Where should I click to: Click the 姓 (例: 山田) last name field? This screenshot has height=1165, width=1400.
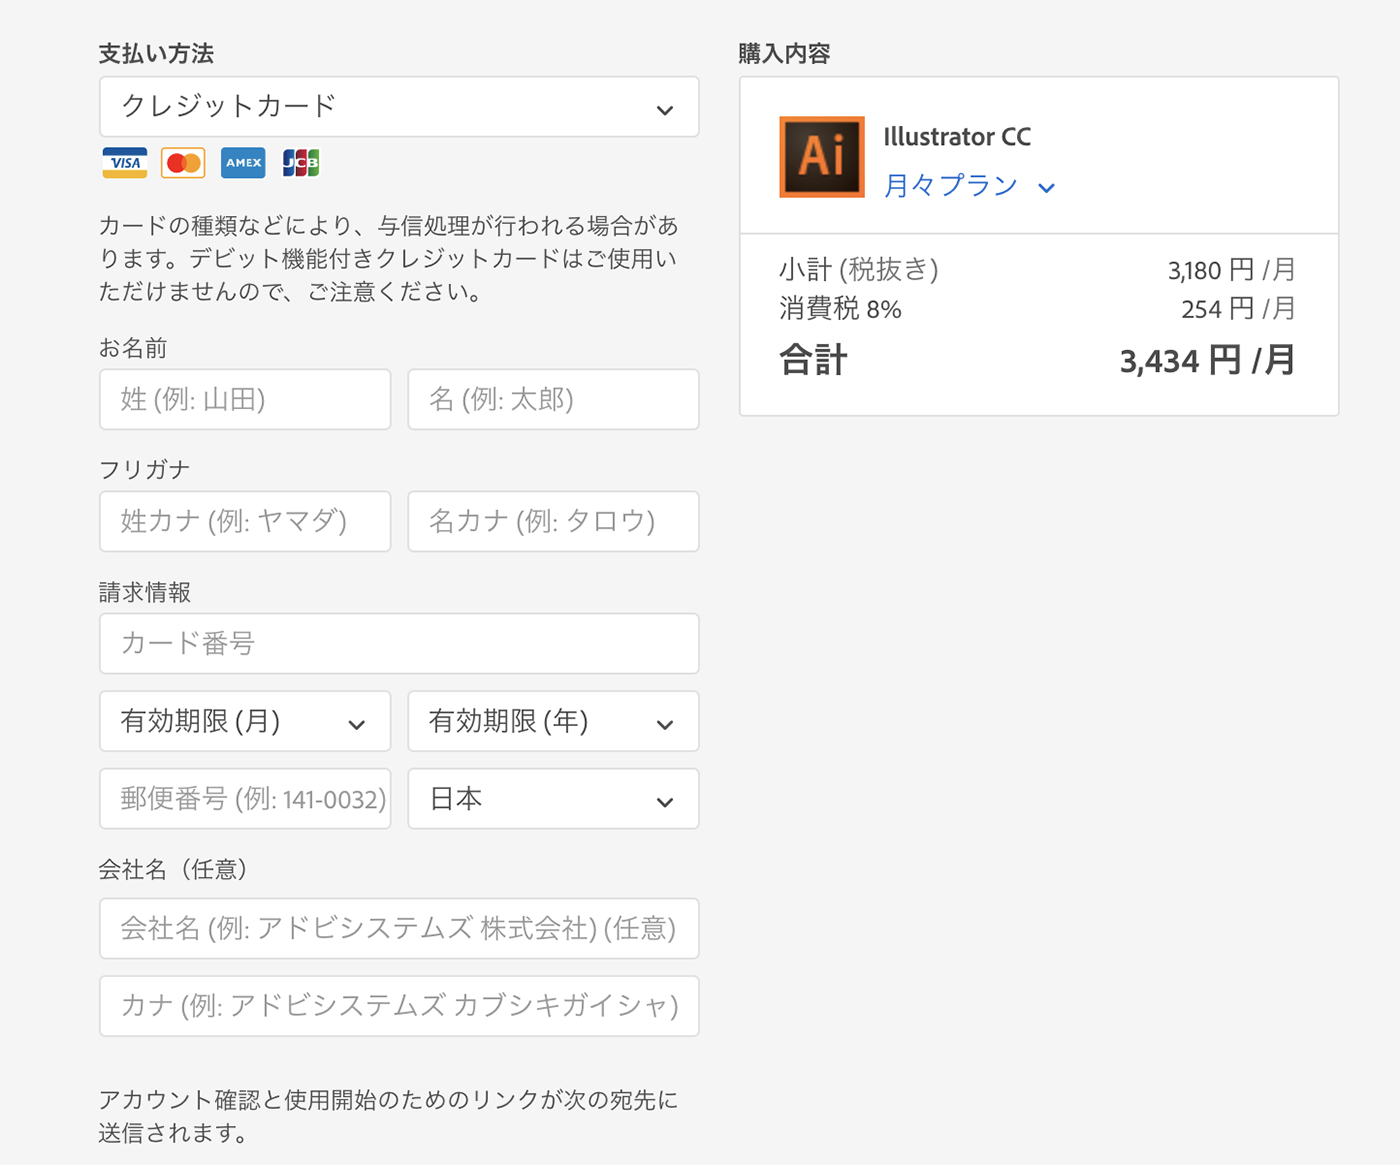pos(245,400)
